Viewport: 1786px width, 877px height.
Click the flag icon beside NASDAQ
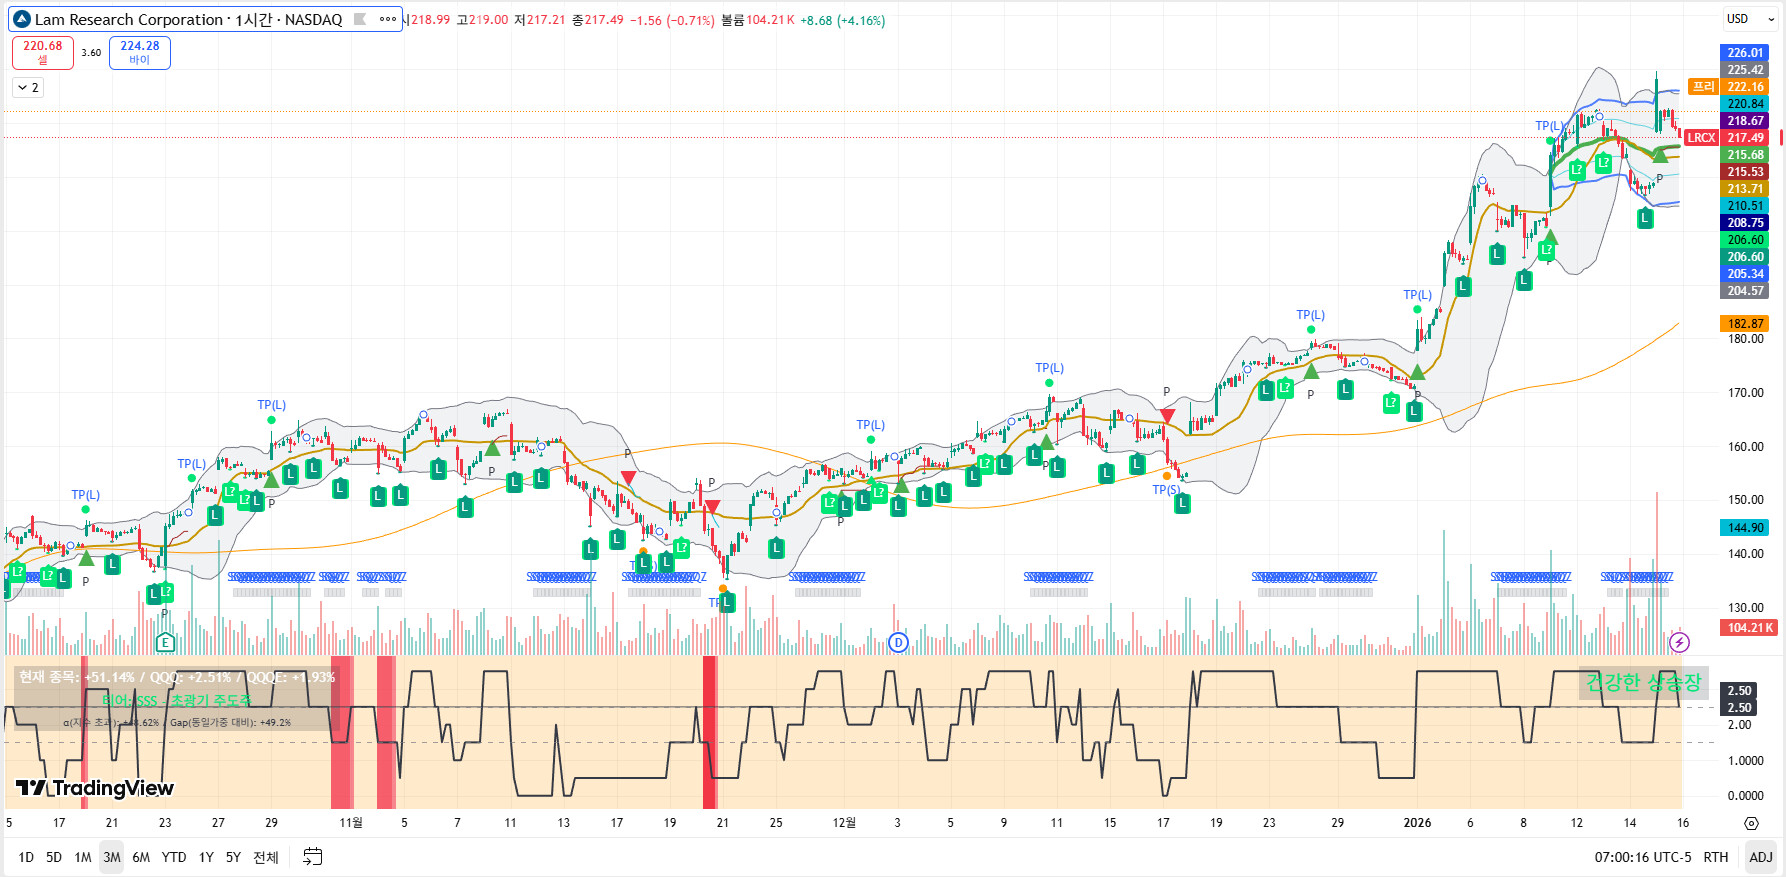pyautogui.click(x=360, y=19)
